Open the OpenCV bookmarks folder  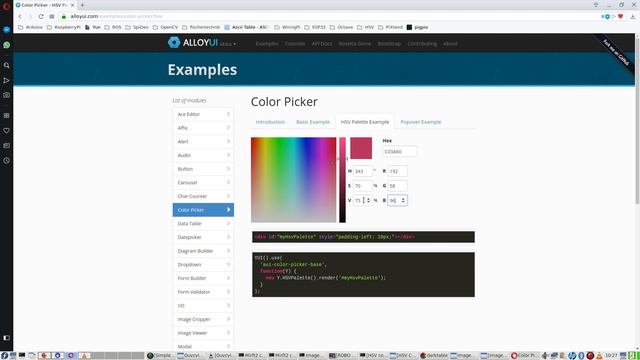[165, 27]
